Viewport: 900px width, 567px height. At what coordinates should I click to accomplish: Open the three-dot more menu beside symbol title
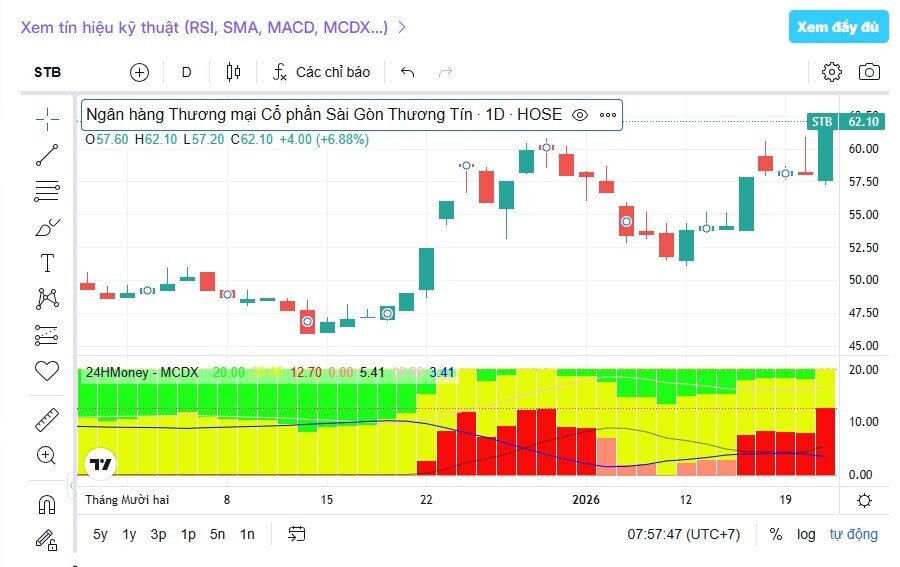(x=608, y=115)
